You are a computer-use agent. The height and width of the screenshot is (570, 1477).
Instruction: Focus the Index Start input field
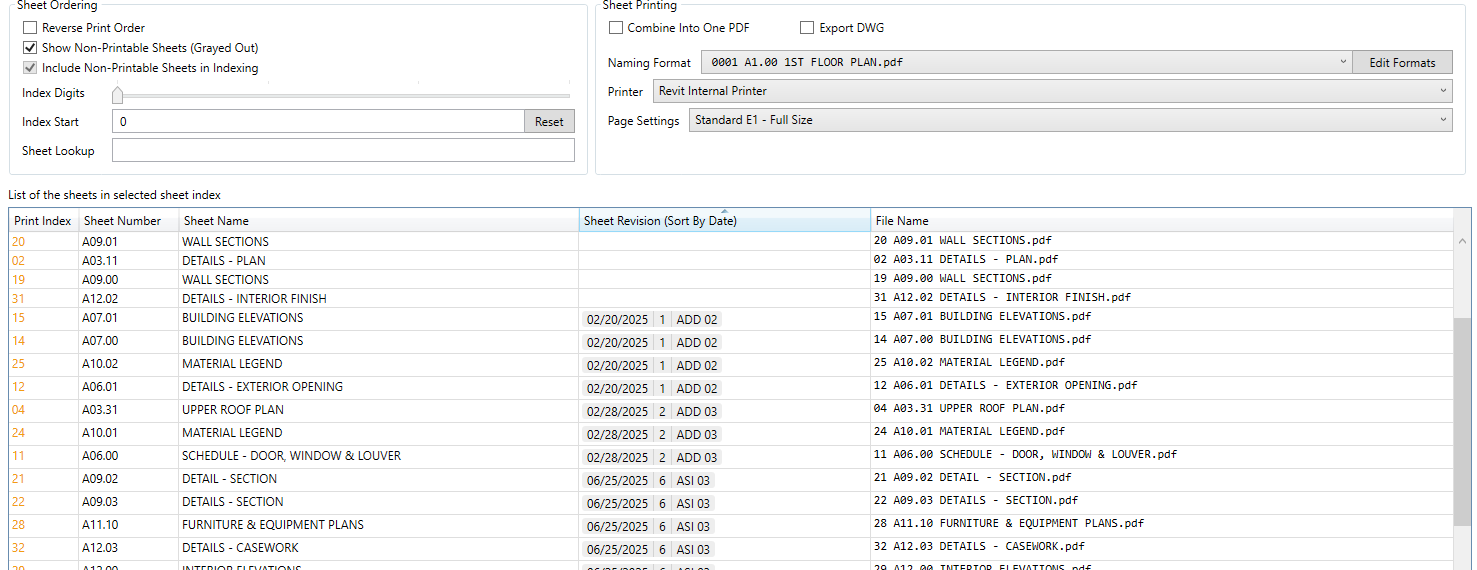pyautogui.click(x=317, y=121)
